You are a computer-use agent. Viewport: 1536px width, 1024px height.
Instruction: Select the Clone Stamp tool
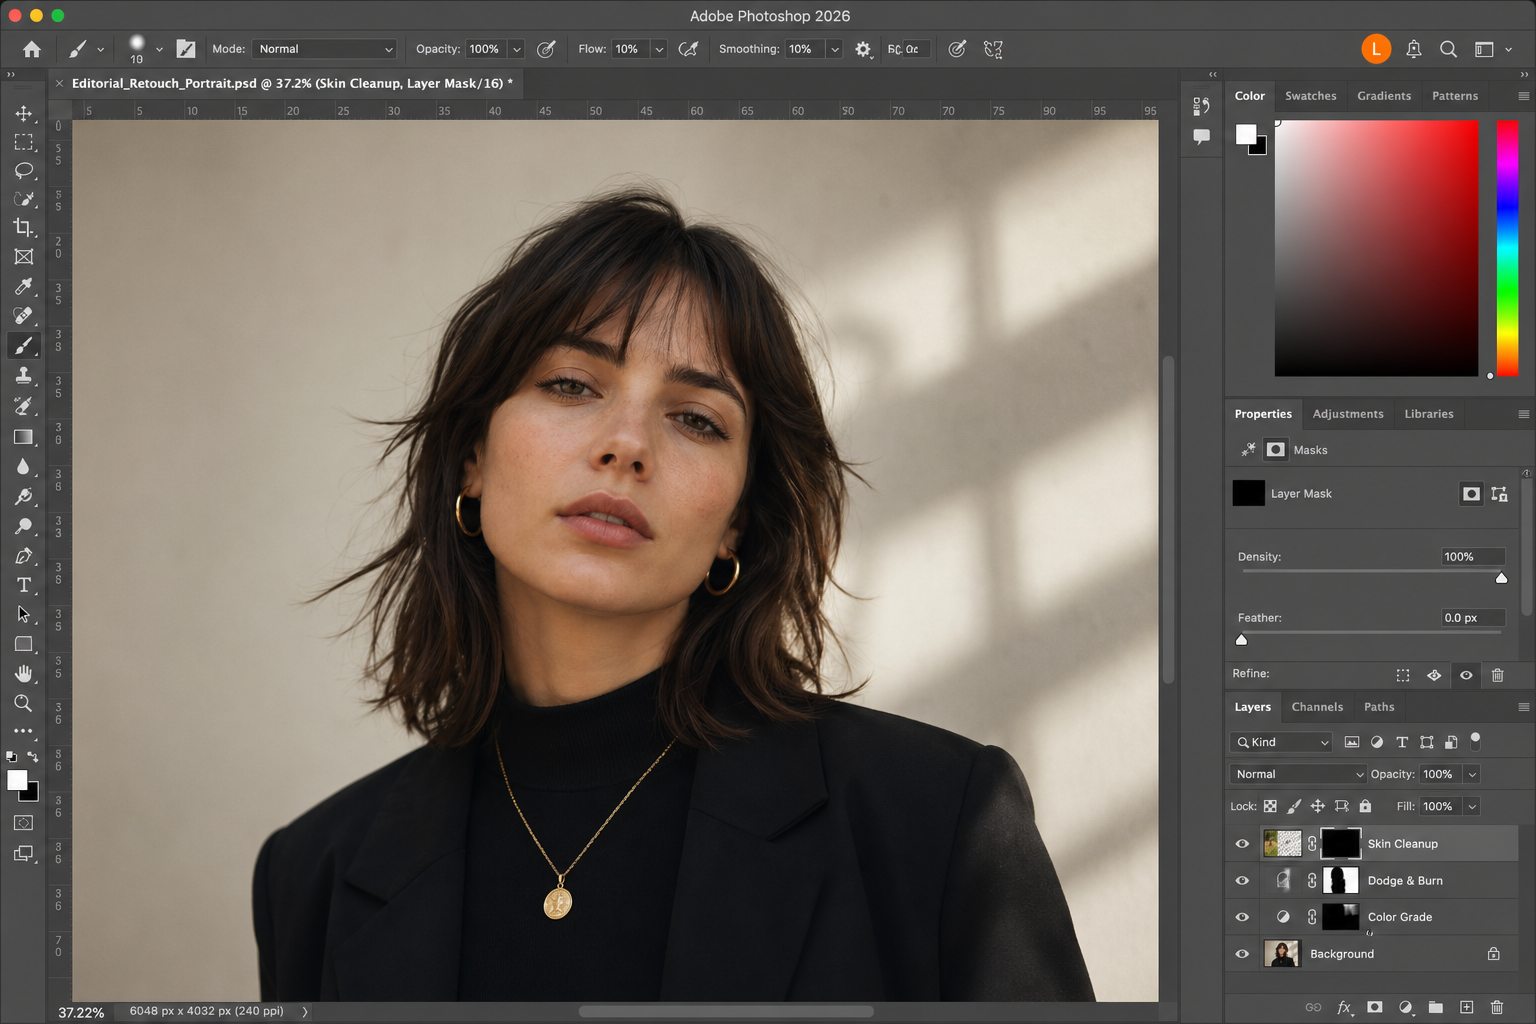[23, 376]
